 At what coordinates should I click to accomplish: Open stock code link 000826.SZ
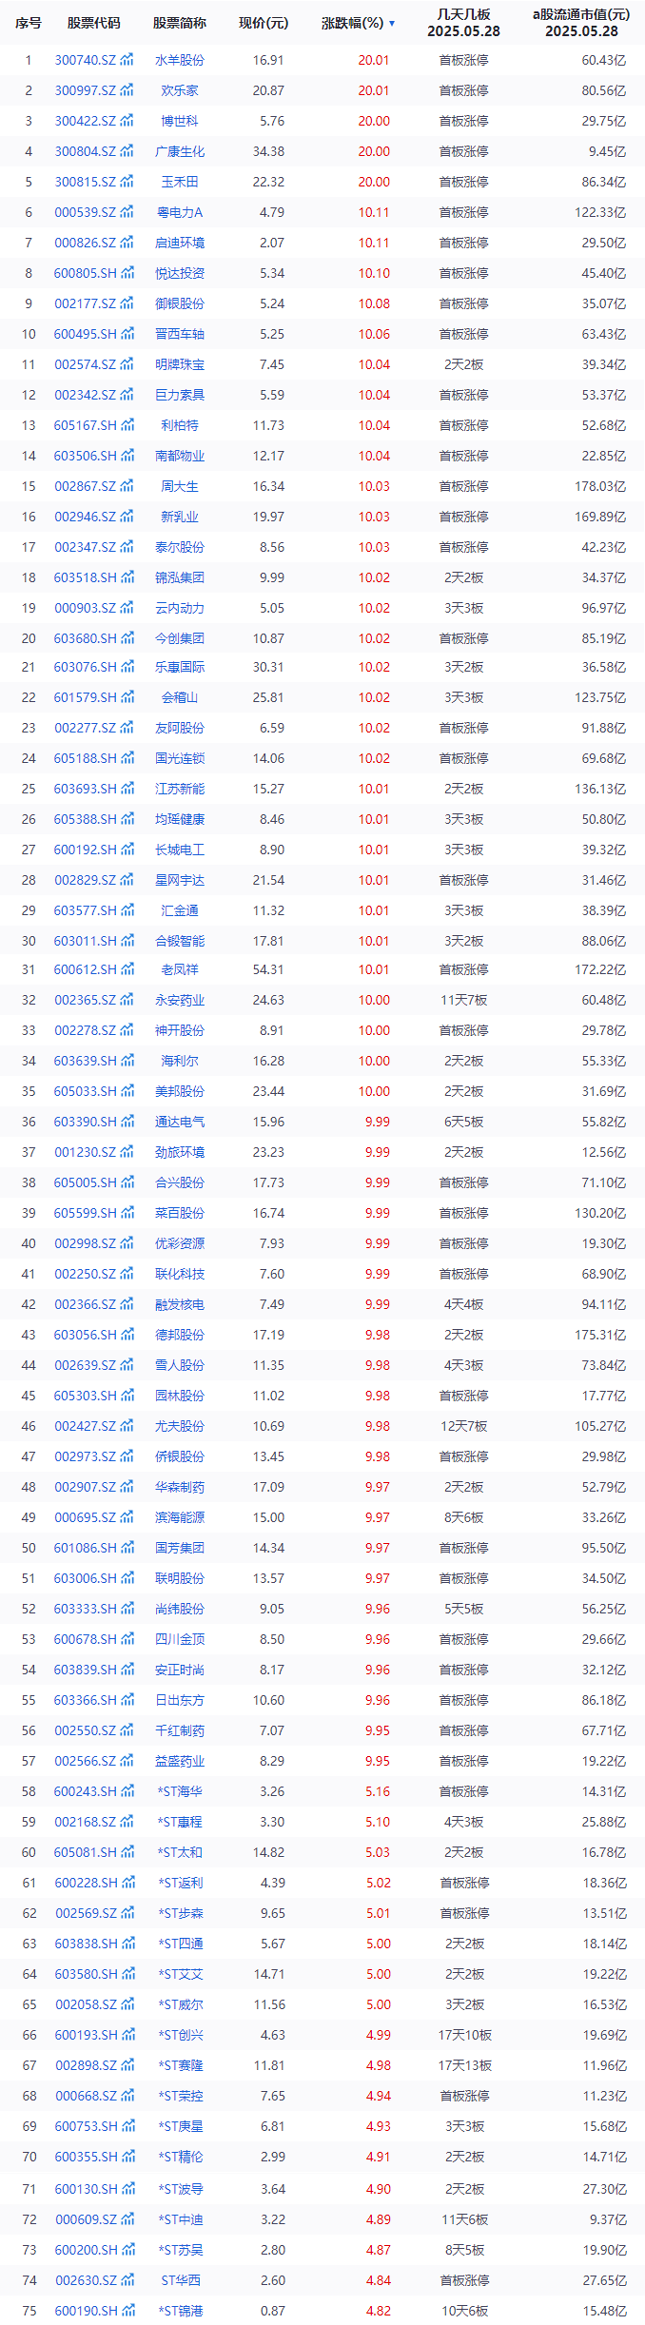(85, 243)
